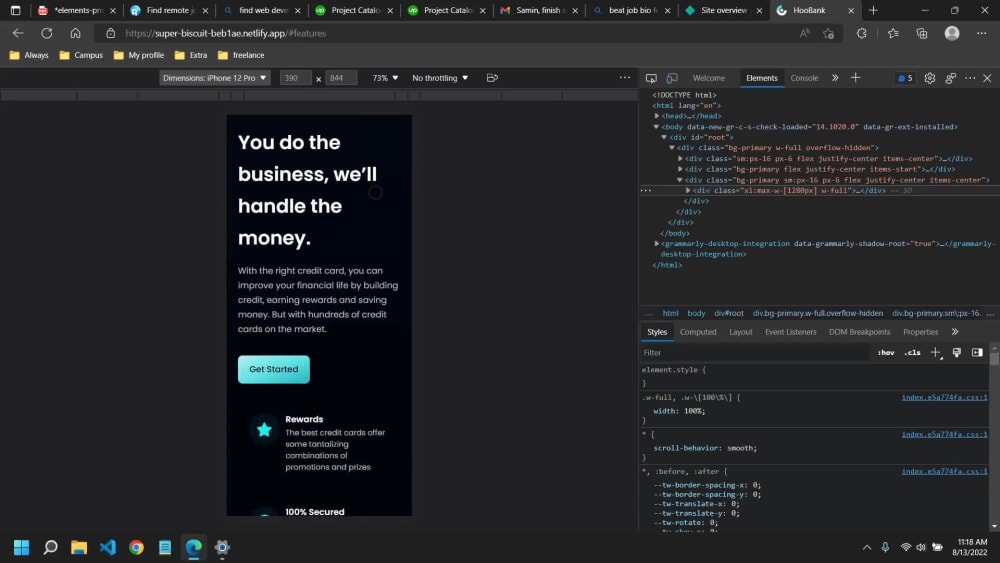Customize and control DevTools menu
The width and height of the screenshot is (1000, 563).
click(970, 78)
